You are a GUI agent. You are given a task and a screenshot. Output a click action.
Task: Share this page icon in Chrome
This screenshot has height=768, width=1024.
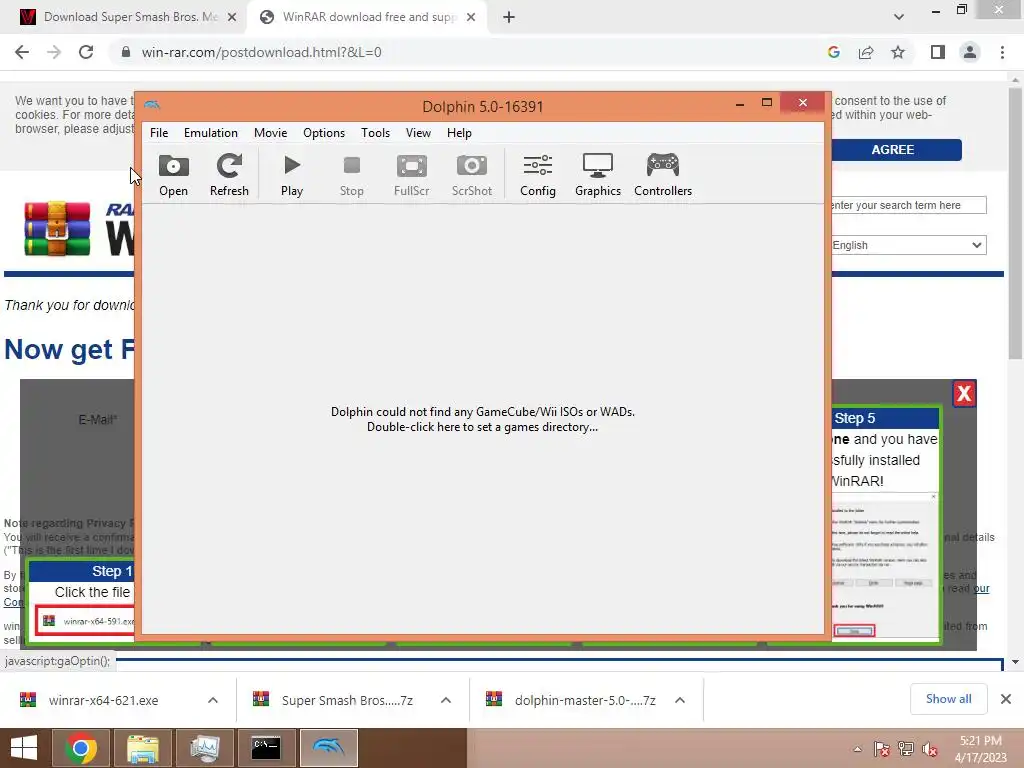point(866,52)
